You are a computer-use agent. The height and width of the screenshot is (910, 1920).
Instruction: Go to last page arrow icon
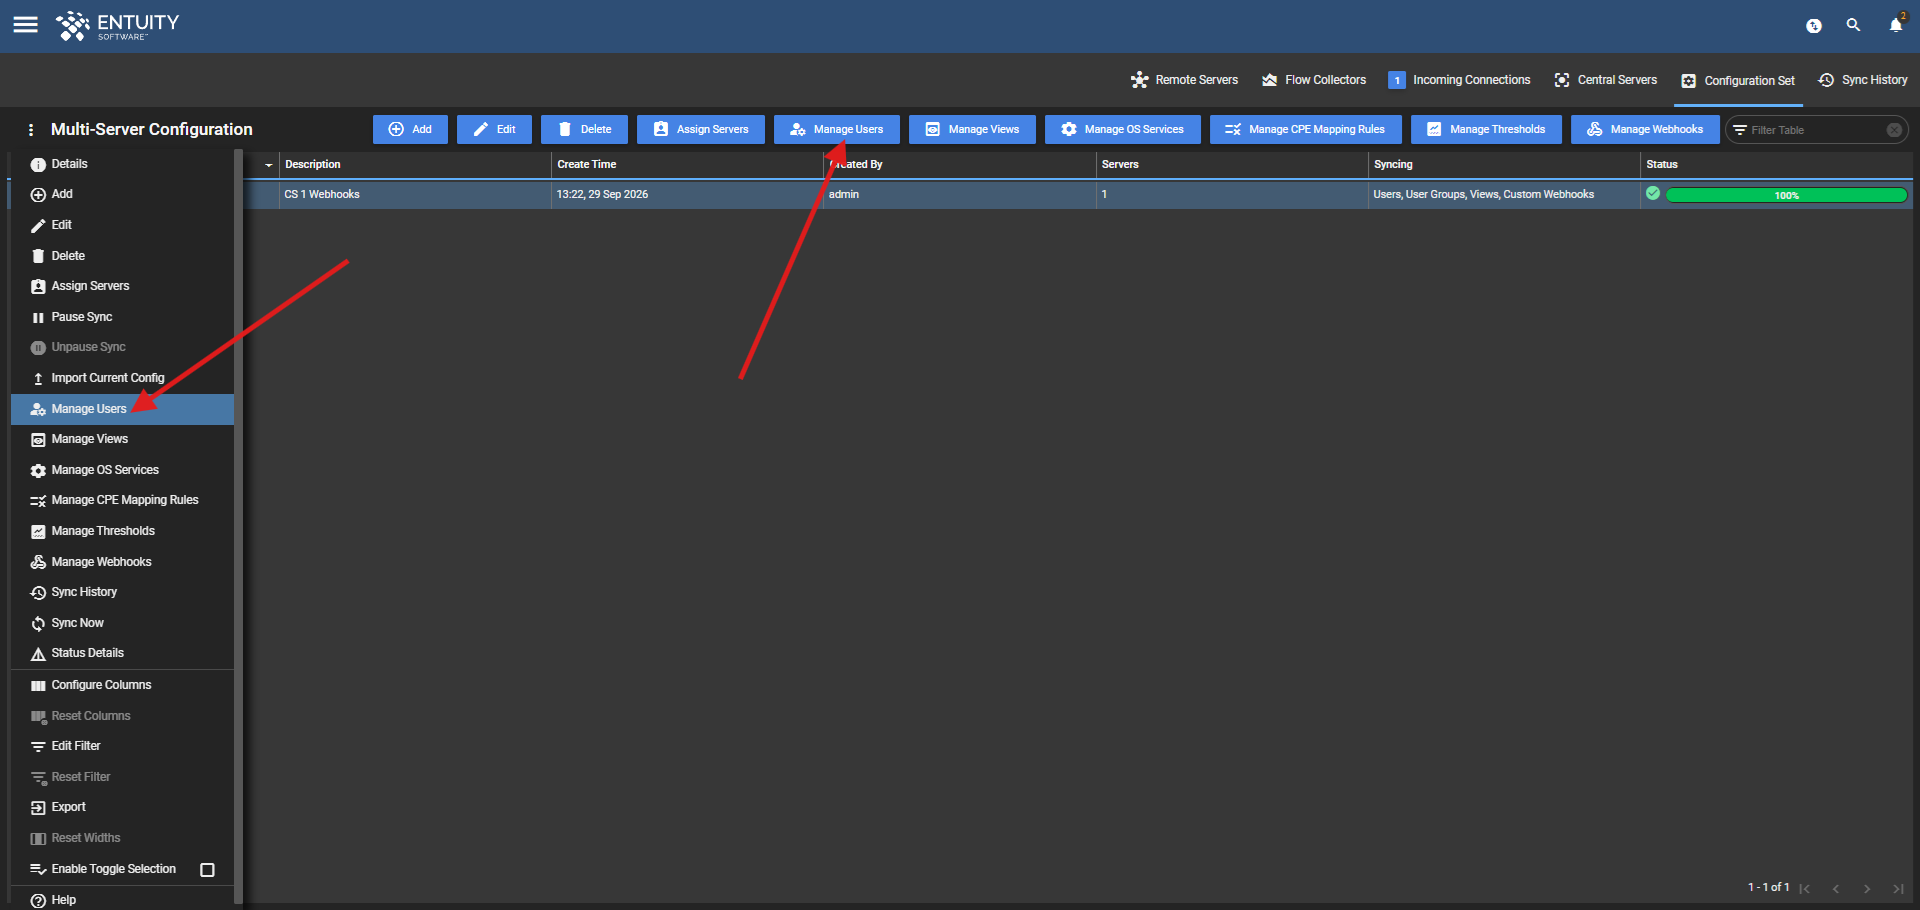(x=1898, y=888)
